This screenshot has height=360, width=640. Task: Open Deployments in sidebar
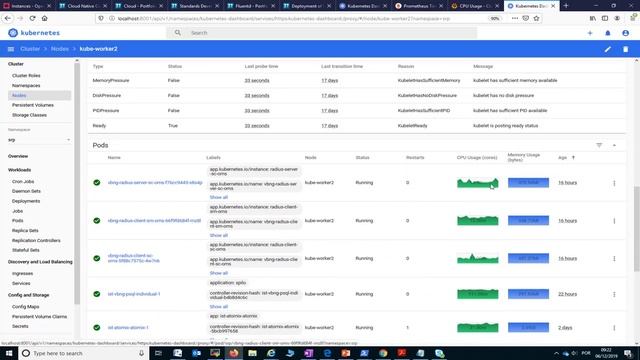[26, 201]
